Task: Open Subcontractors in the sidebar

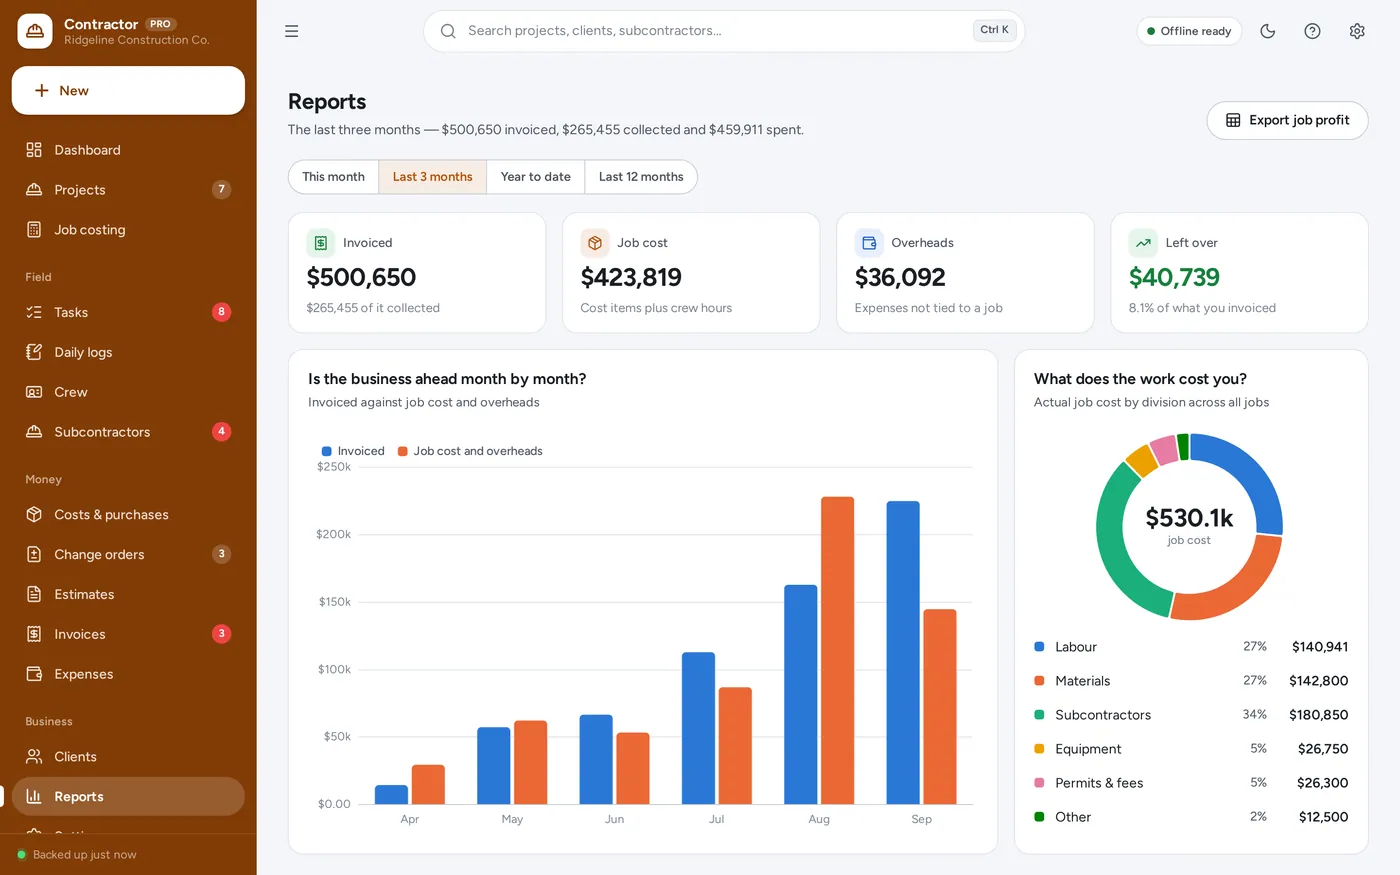Action: point(128,432)
